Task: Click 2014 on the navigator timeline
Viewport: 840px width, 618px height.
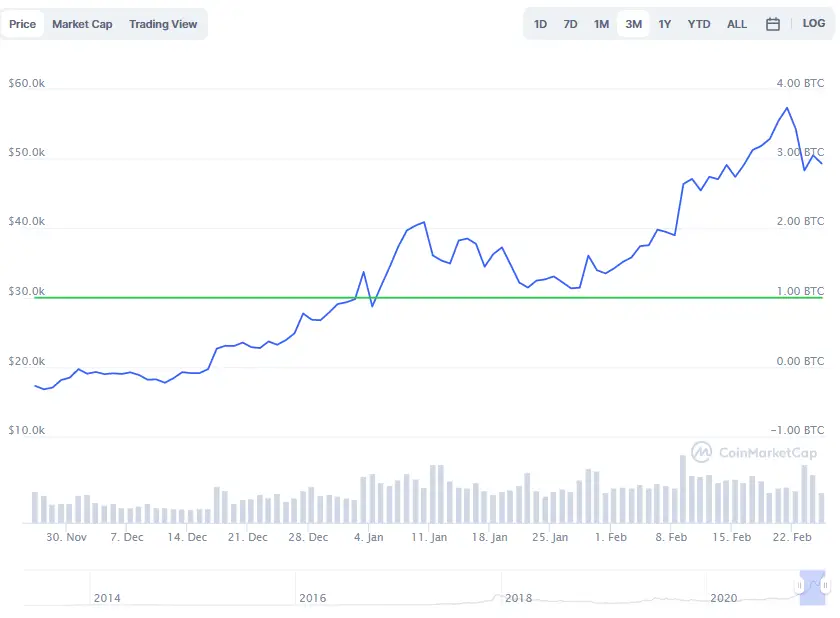Action: coord(107,598)
